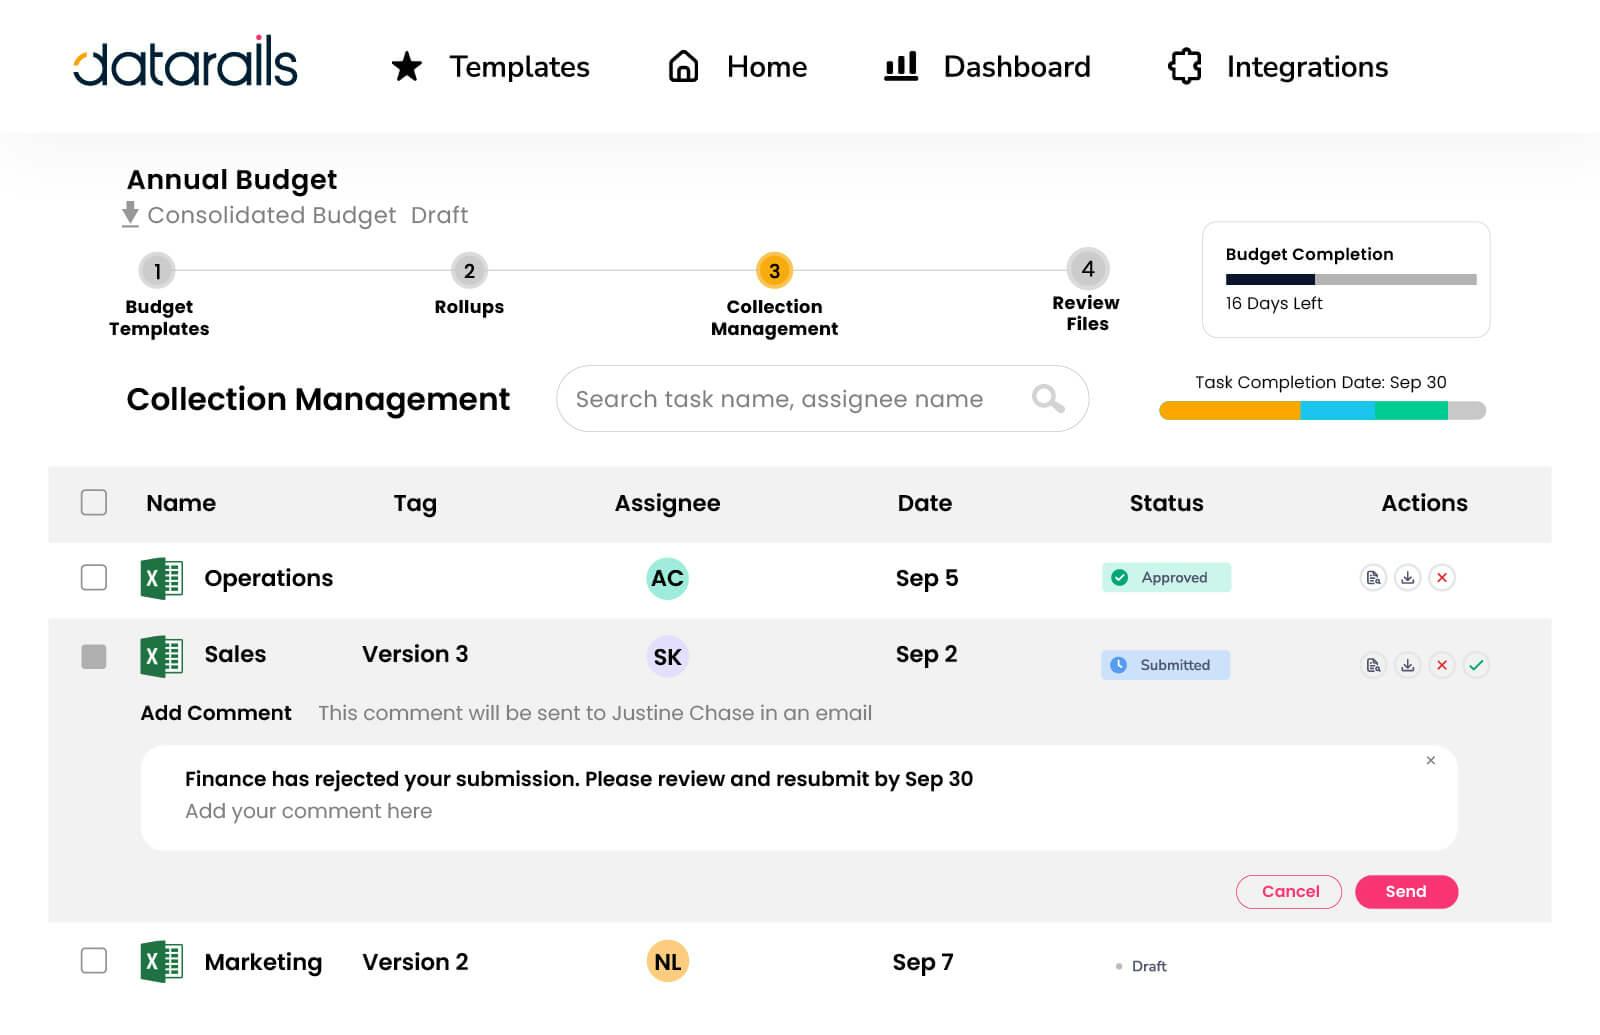The width and height of the screenshot is (1600, 1035).
Task: Select the Marketing row checkbox
Action: [93, 961]
